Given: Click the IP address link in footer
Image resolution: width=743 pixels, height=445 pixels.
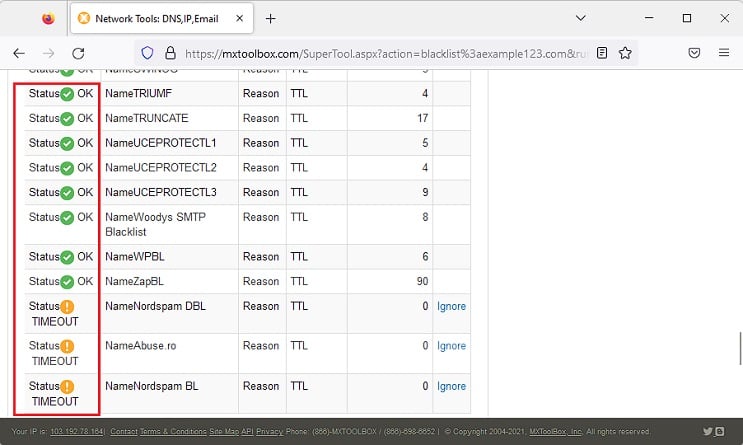Looking at the screenshot, I should [x=77, y=431].
